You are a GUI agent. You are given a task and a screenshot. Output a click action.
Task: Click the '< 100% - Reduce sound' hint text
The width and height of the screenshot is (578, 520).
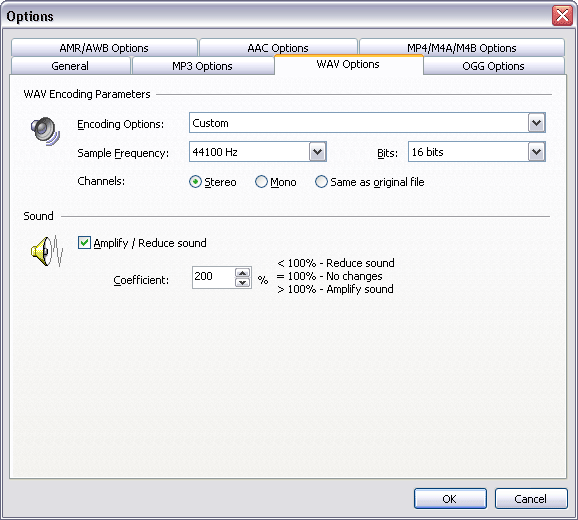click(336, 263)
